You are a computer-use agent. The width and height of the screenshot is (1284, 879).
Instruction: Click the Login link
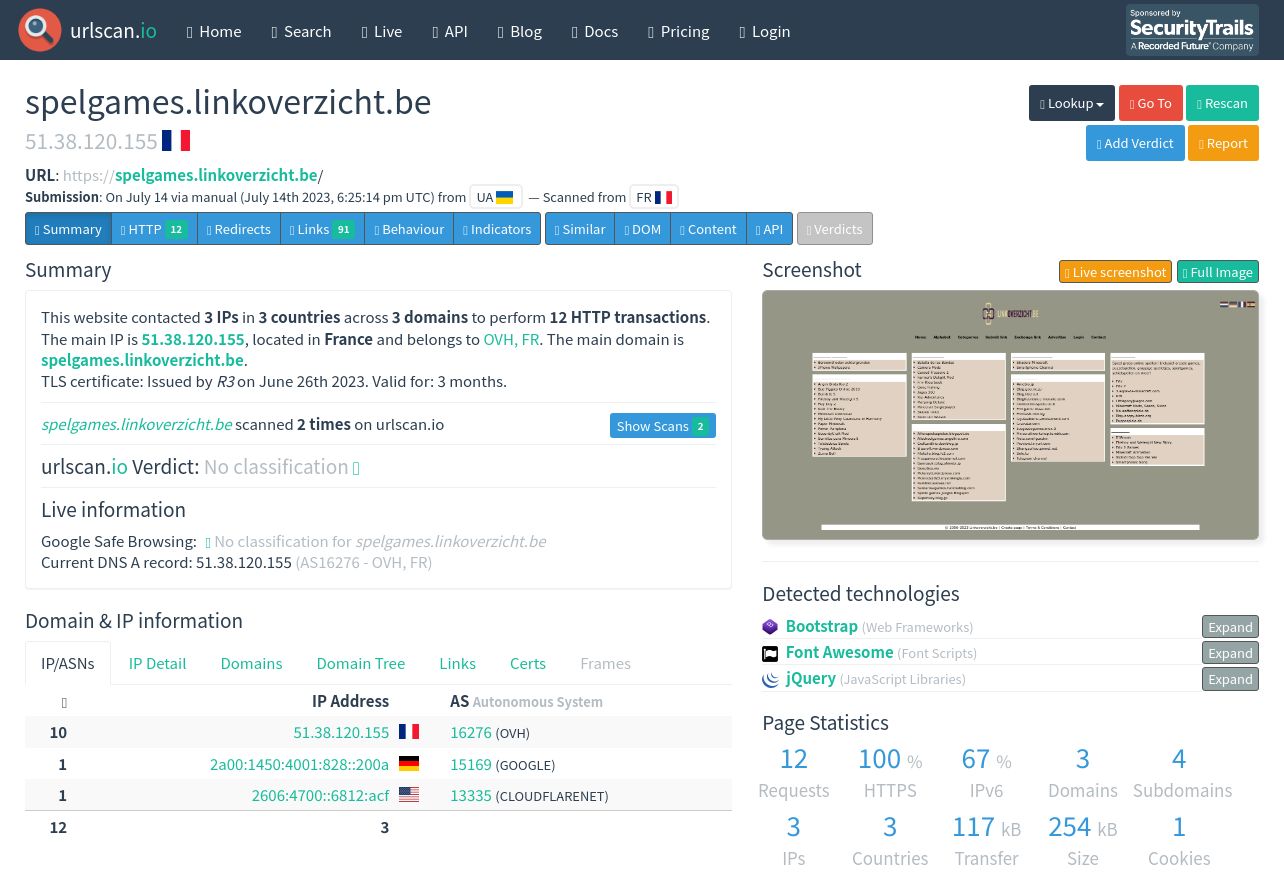[x=765, y=31]
